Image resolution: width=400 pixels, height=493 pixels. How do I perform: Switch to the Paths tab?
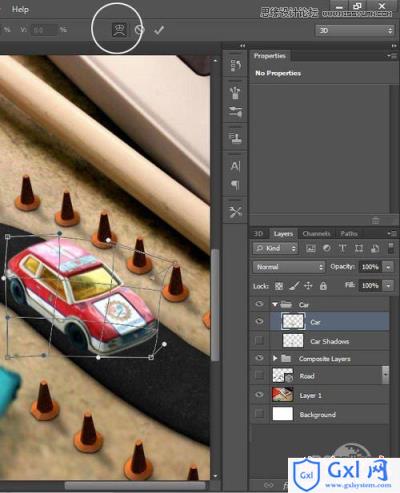point(349,234)
